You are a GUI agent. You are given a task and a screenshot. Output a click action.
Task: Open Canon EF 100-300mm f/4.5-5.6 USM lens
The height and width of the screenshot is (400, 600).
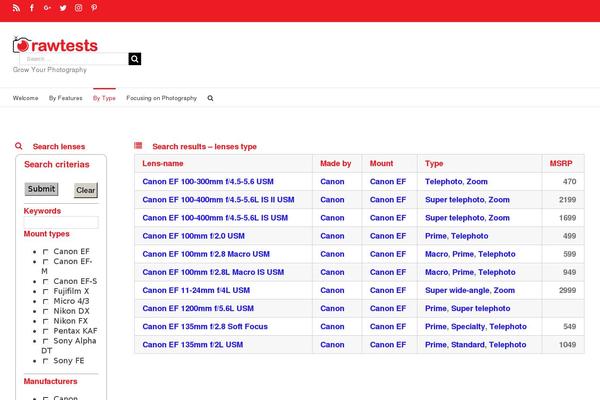[208, 181]
